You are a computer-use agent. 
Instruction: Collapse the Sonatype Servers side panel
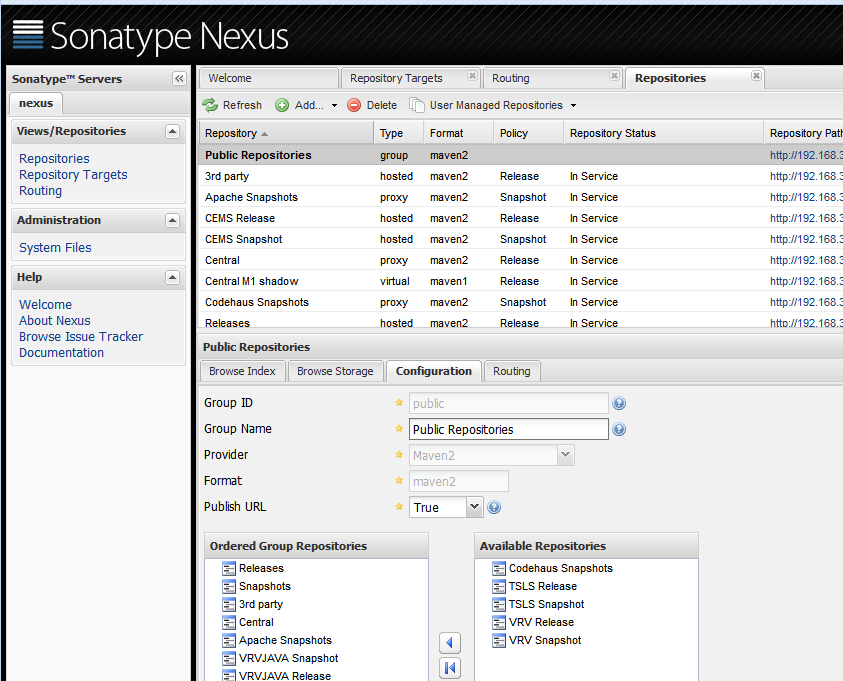pos(179,79)
